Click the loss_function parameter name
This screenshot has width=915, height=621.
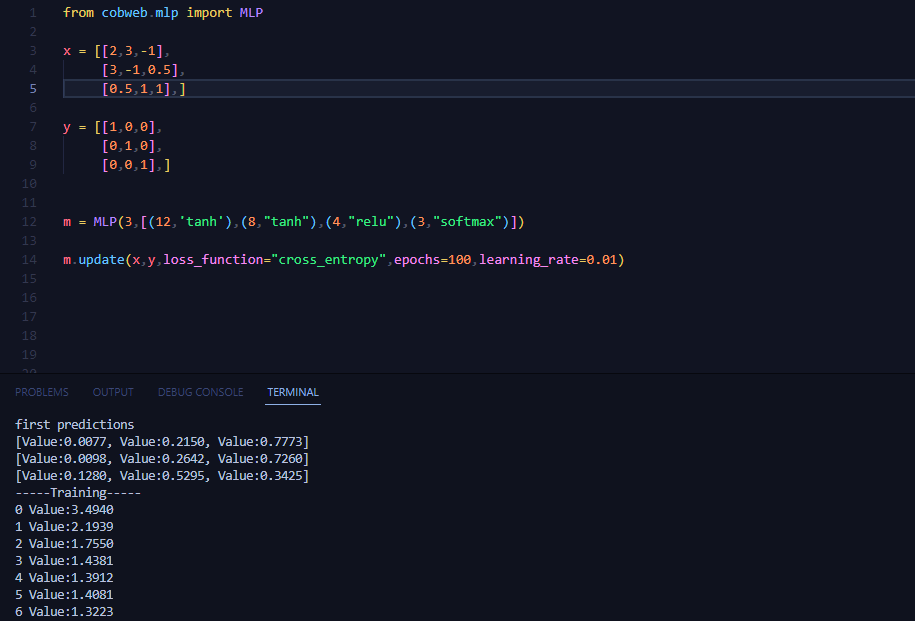point(213,260)
